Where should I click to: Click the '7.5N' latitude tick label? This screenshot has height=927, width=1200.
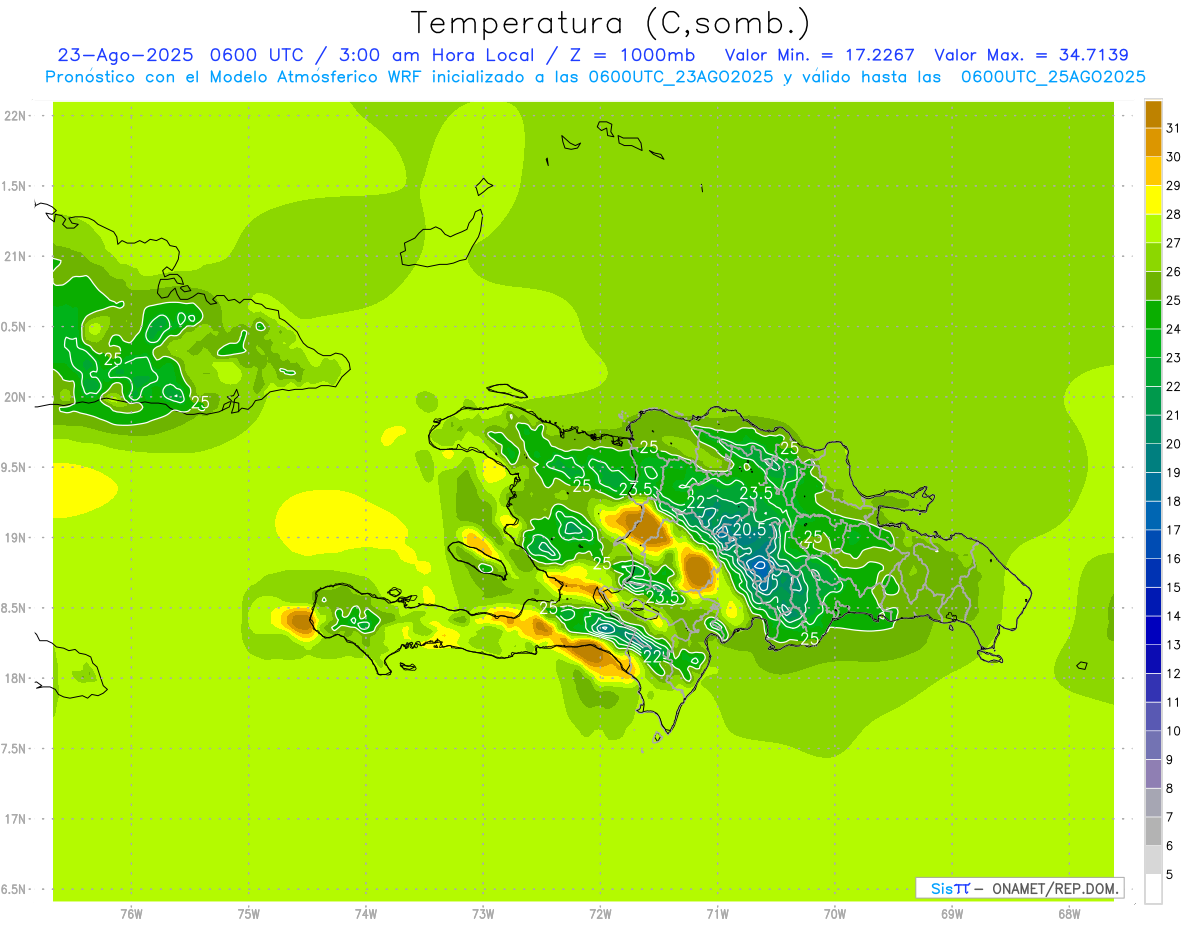15,749
